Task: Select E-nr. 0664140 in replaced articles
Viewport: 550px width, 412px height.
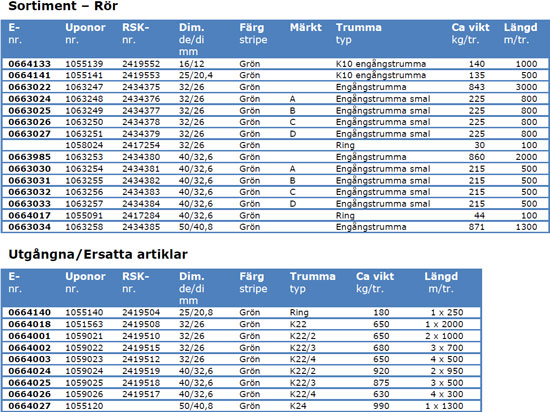Action: (29, 312)
